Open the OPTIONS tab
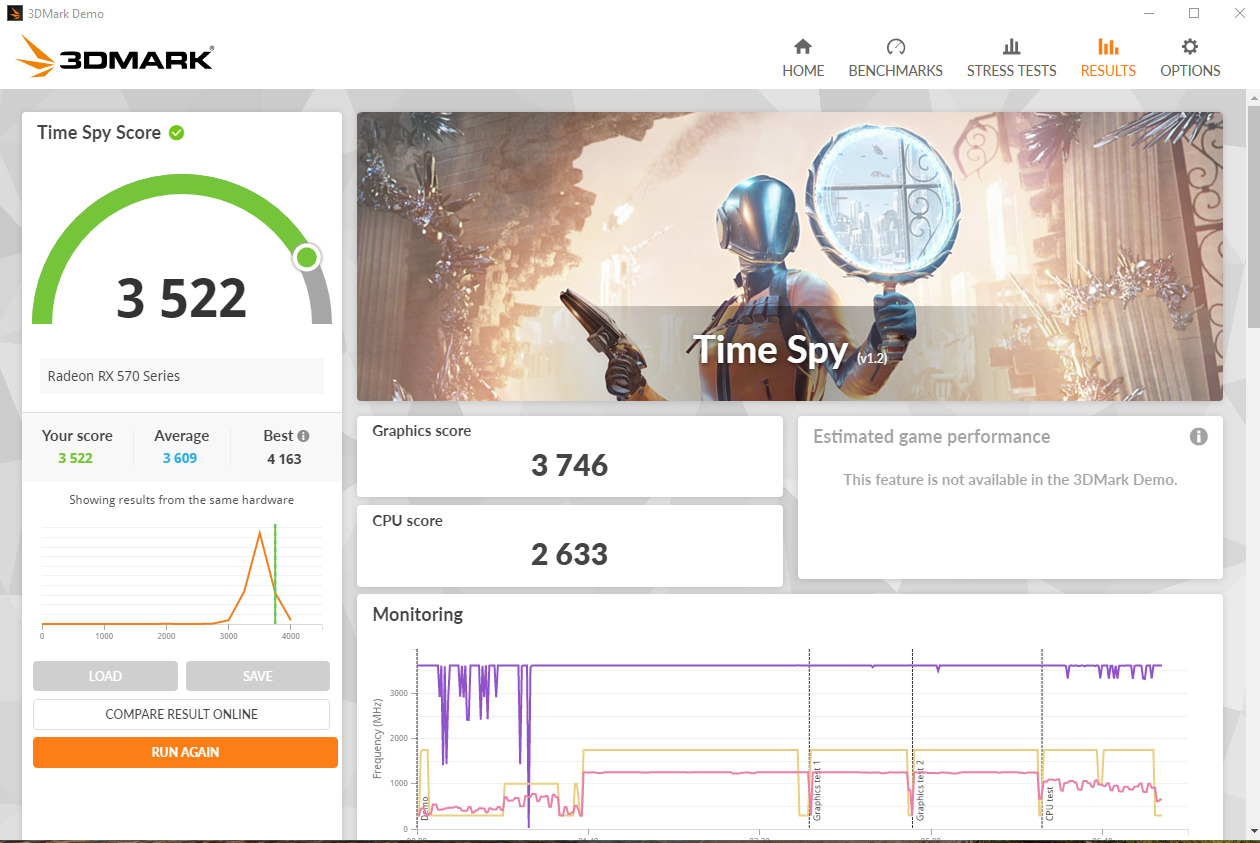 click(x=1190, y=58)
